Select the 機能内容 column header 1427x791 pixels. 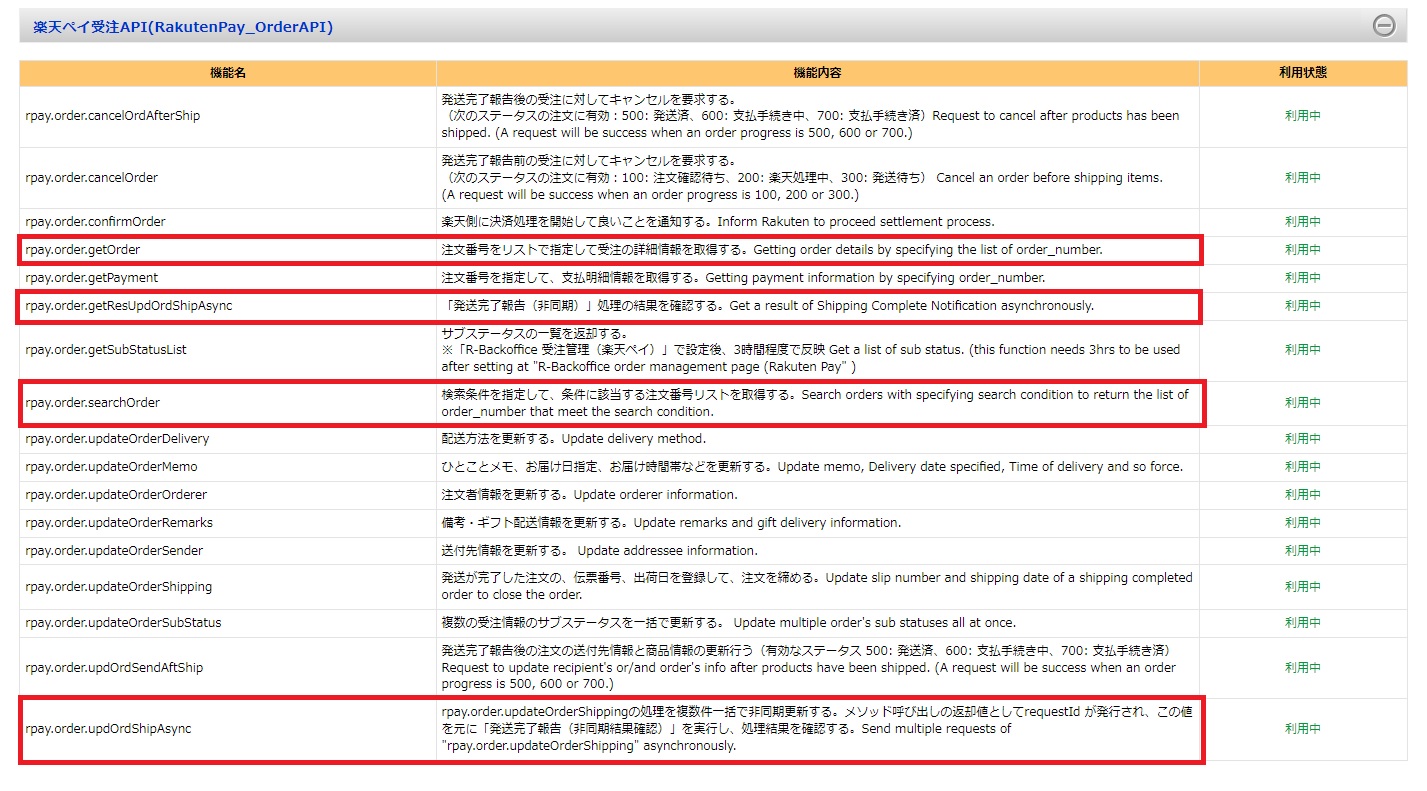tap(817, 73)
